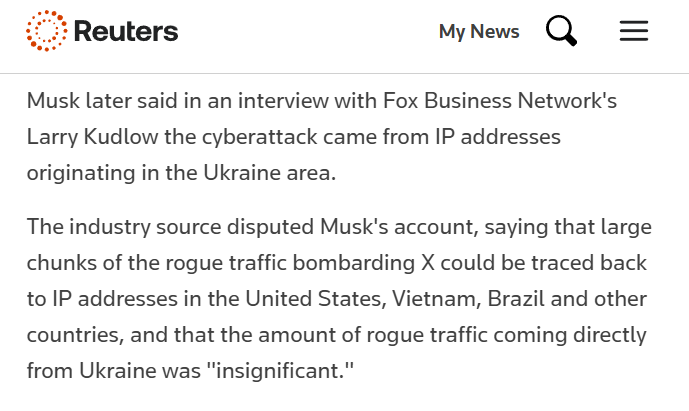Go to My News

pyautogui.click(x=479, y=32)
